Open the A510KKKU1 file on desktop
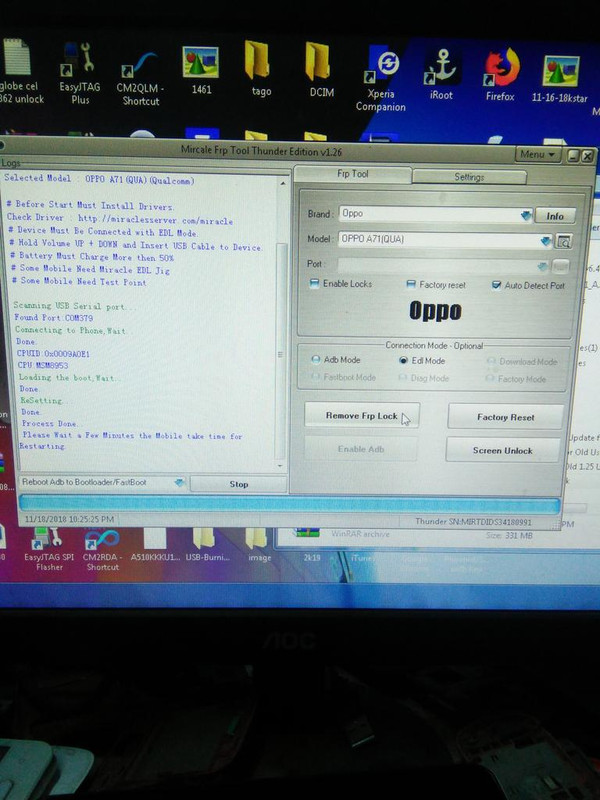 pyautogui.click(x=155, y=545)
